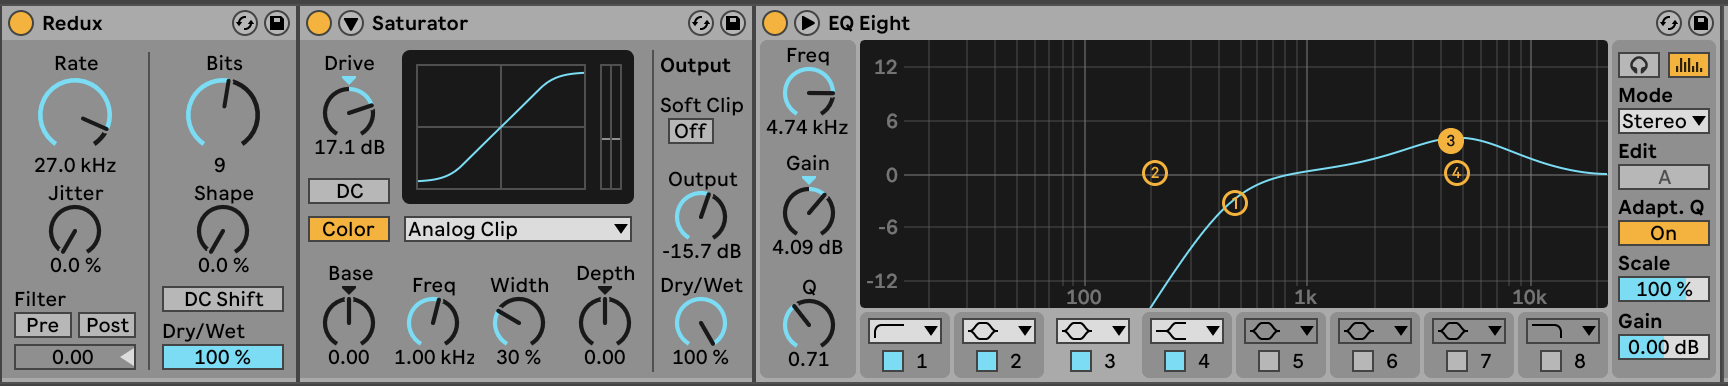Toggle the EQ Eight spectrum analyzer icon
Image resolution: width=1728 pixels, height=386 pixels.
1689,65
